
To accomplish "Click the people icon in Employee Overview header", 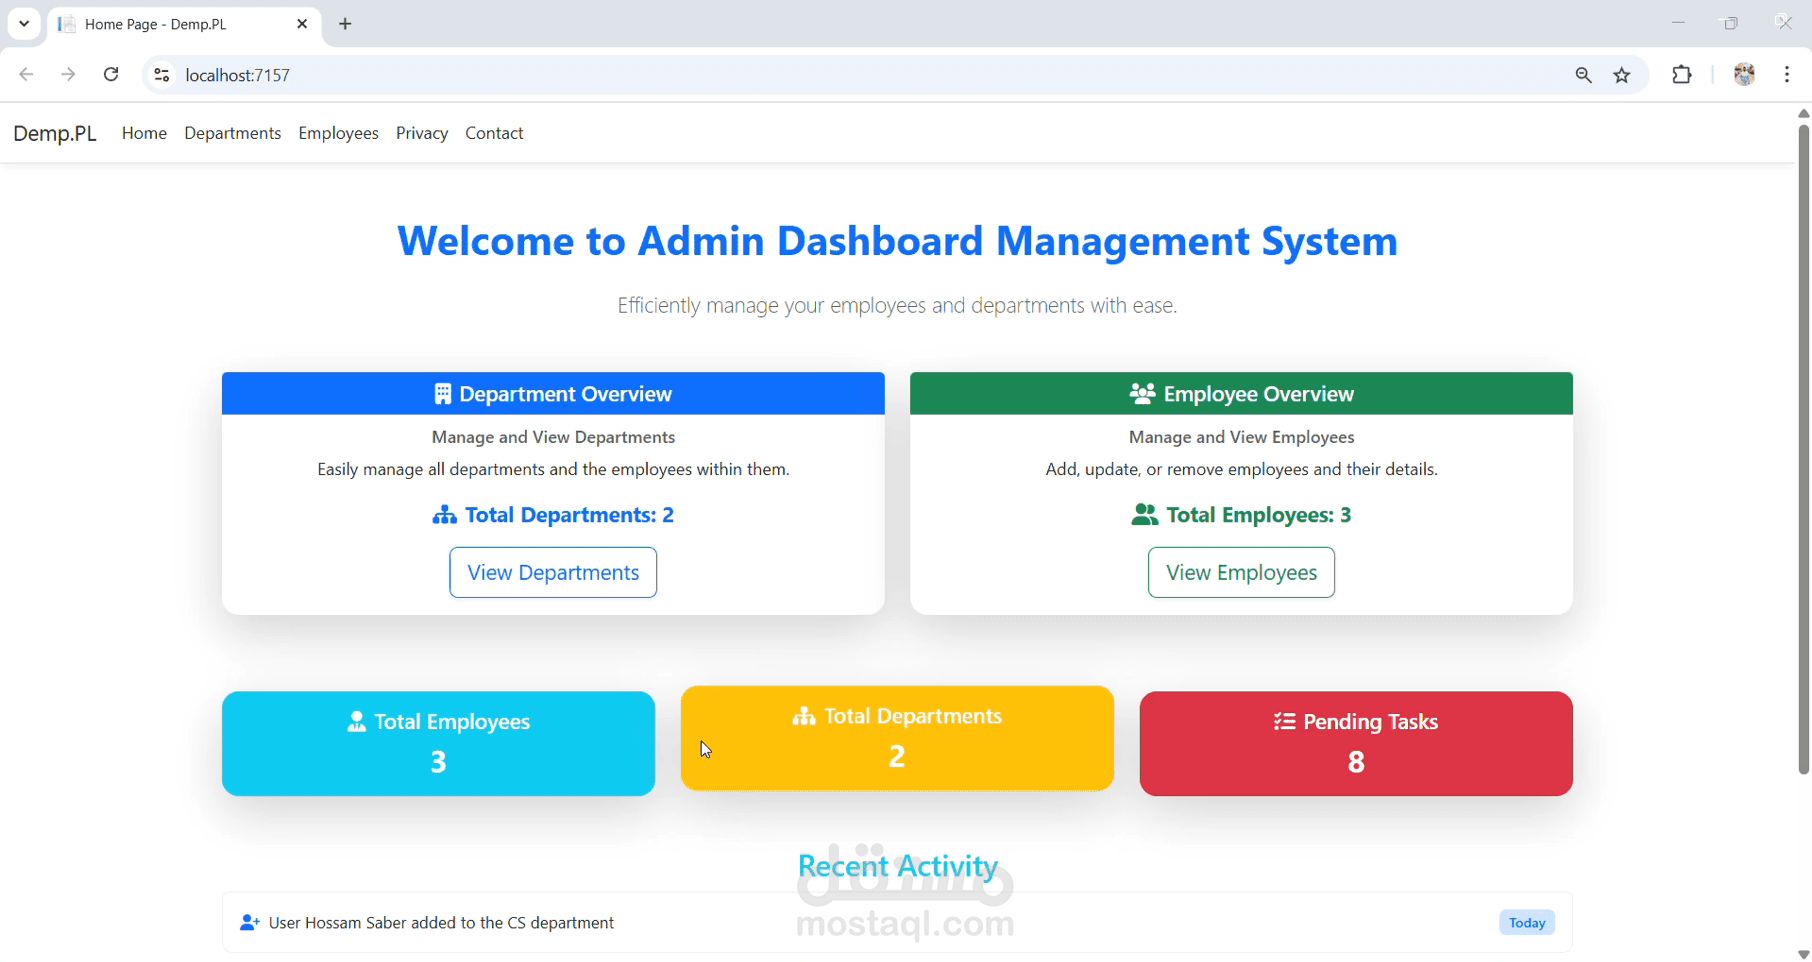I will [1142, 394].
